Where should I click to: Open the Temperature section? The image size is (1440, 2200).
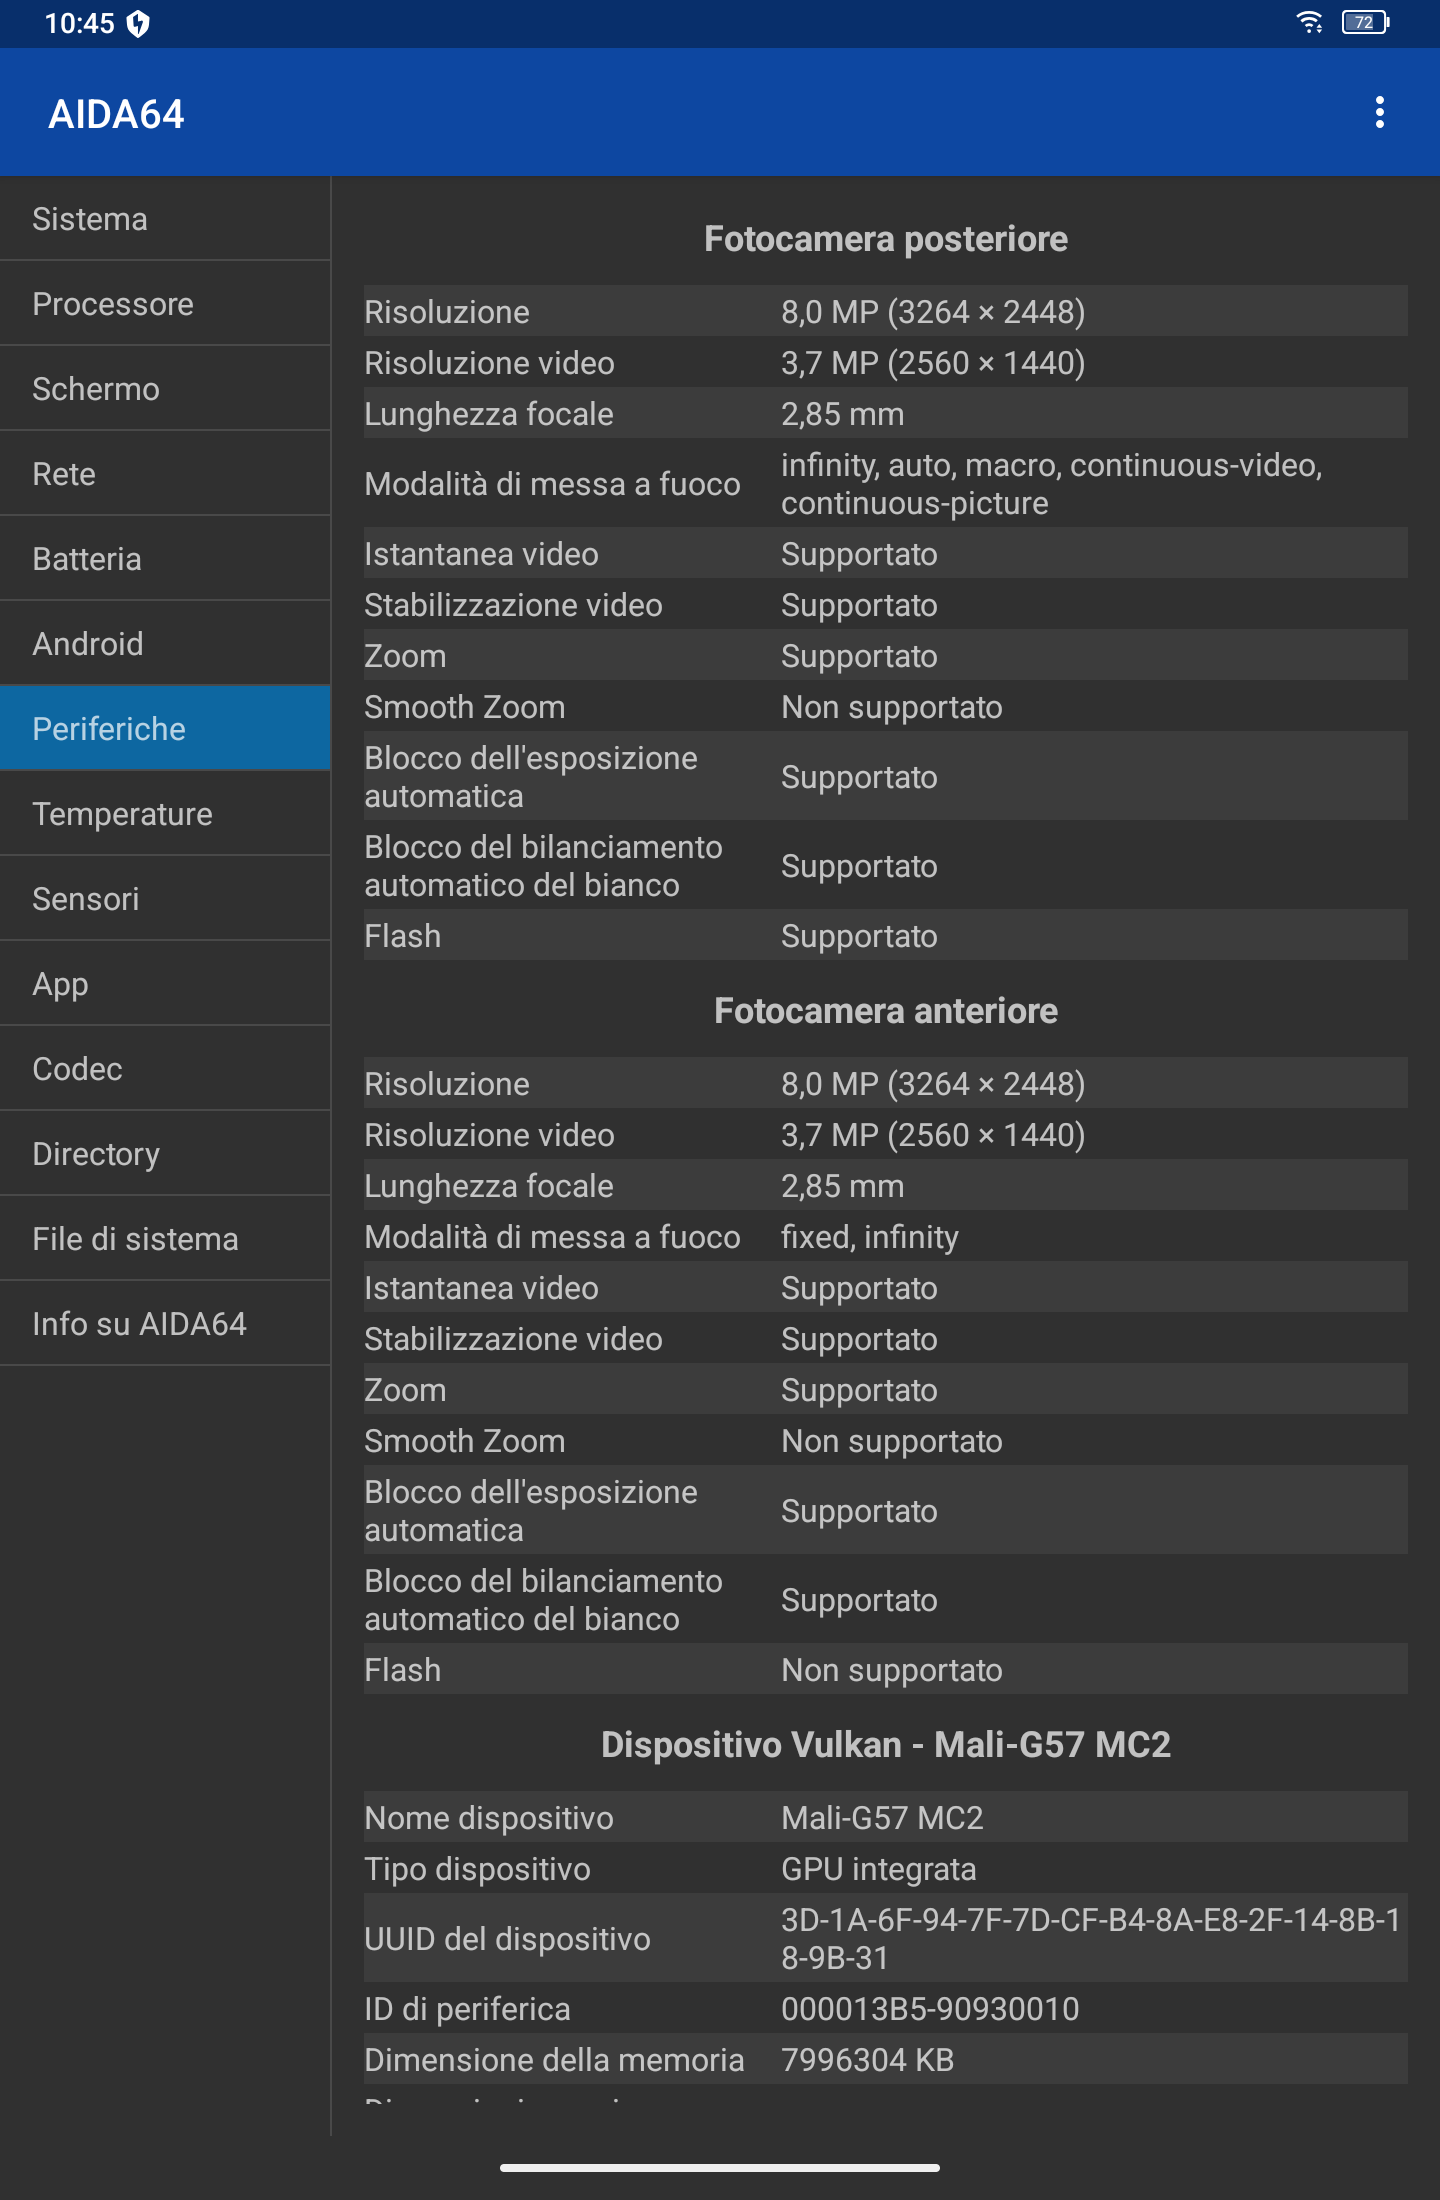165,814
